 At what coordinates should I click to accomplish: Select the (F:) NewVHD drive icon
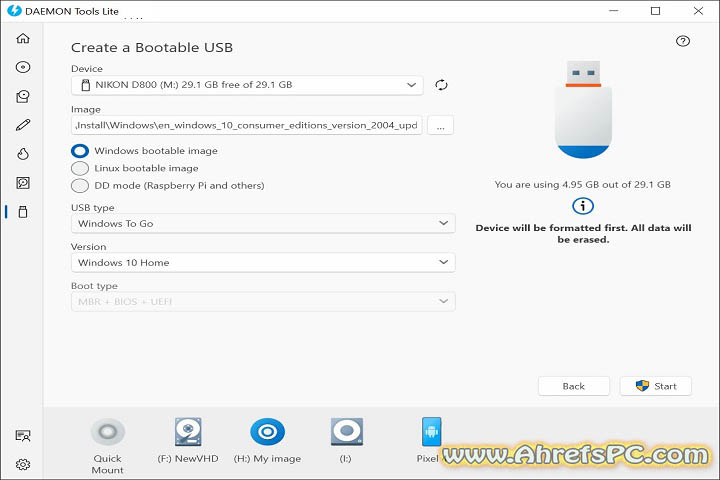point(188,432)
